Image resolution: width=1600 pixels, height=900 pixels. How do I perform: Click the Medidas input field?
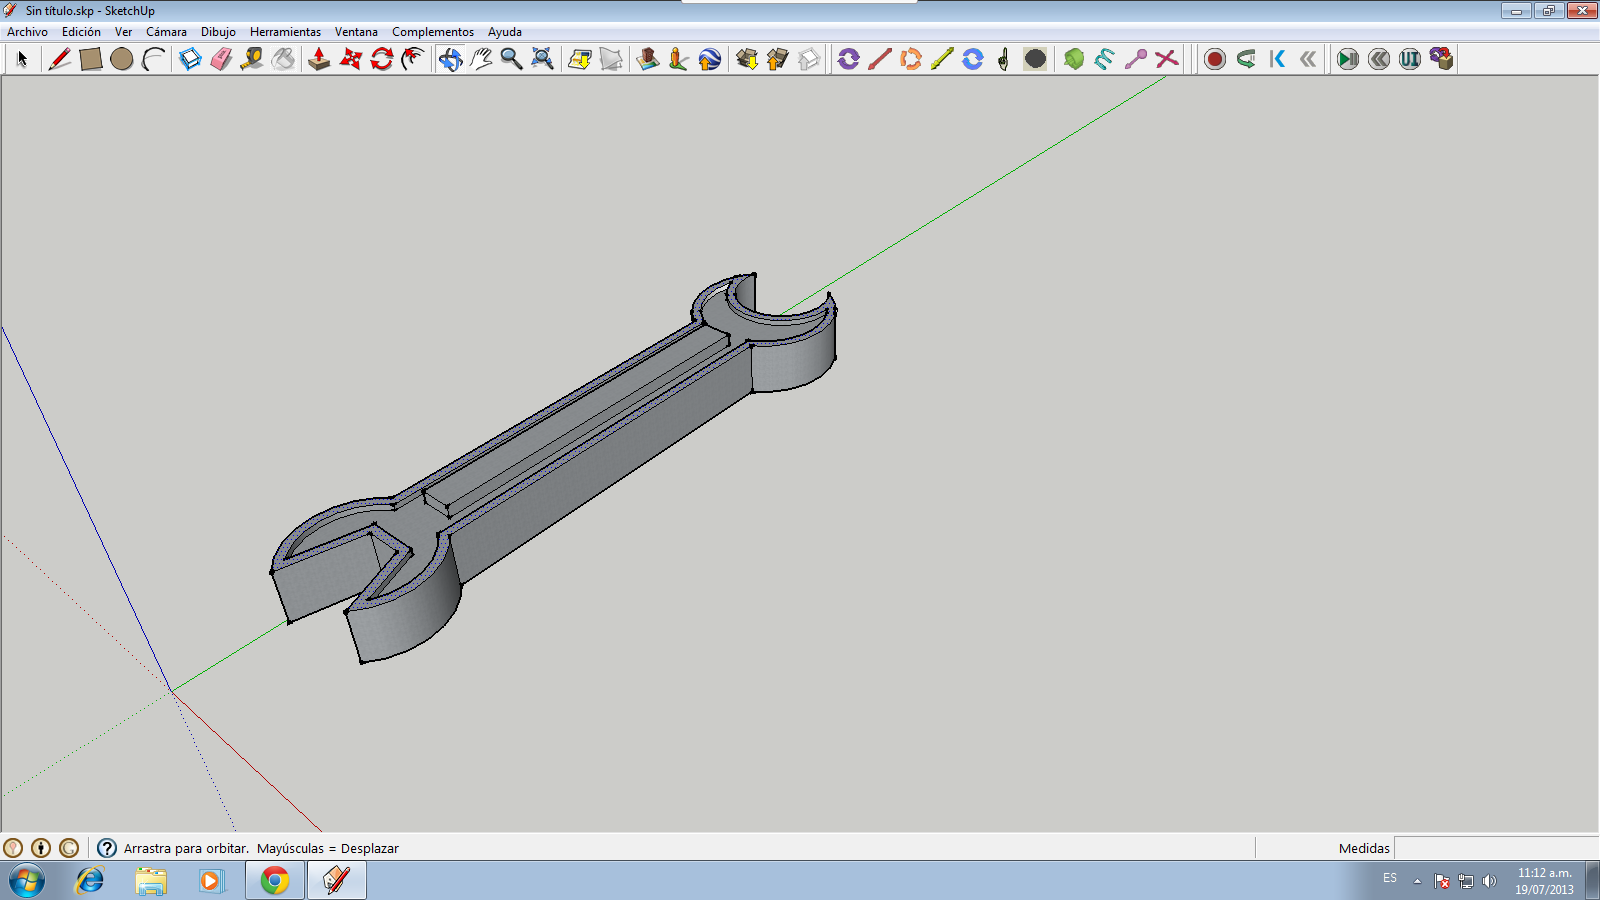point(1496,848)
